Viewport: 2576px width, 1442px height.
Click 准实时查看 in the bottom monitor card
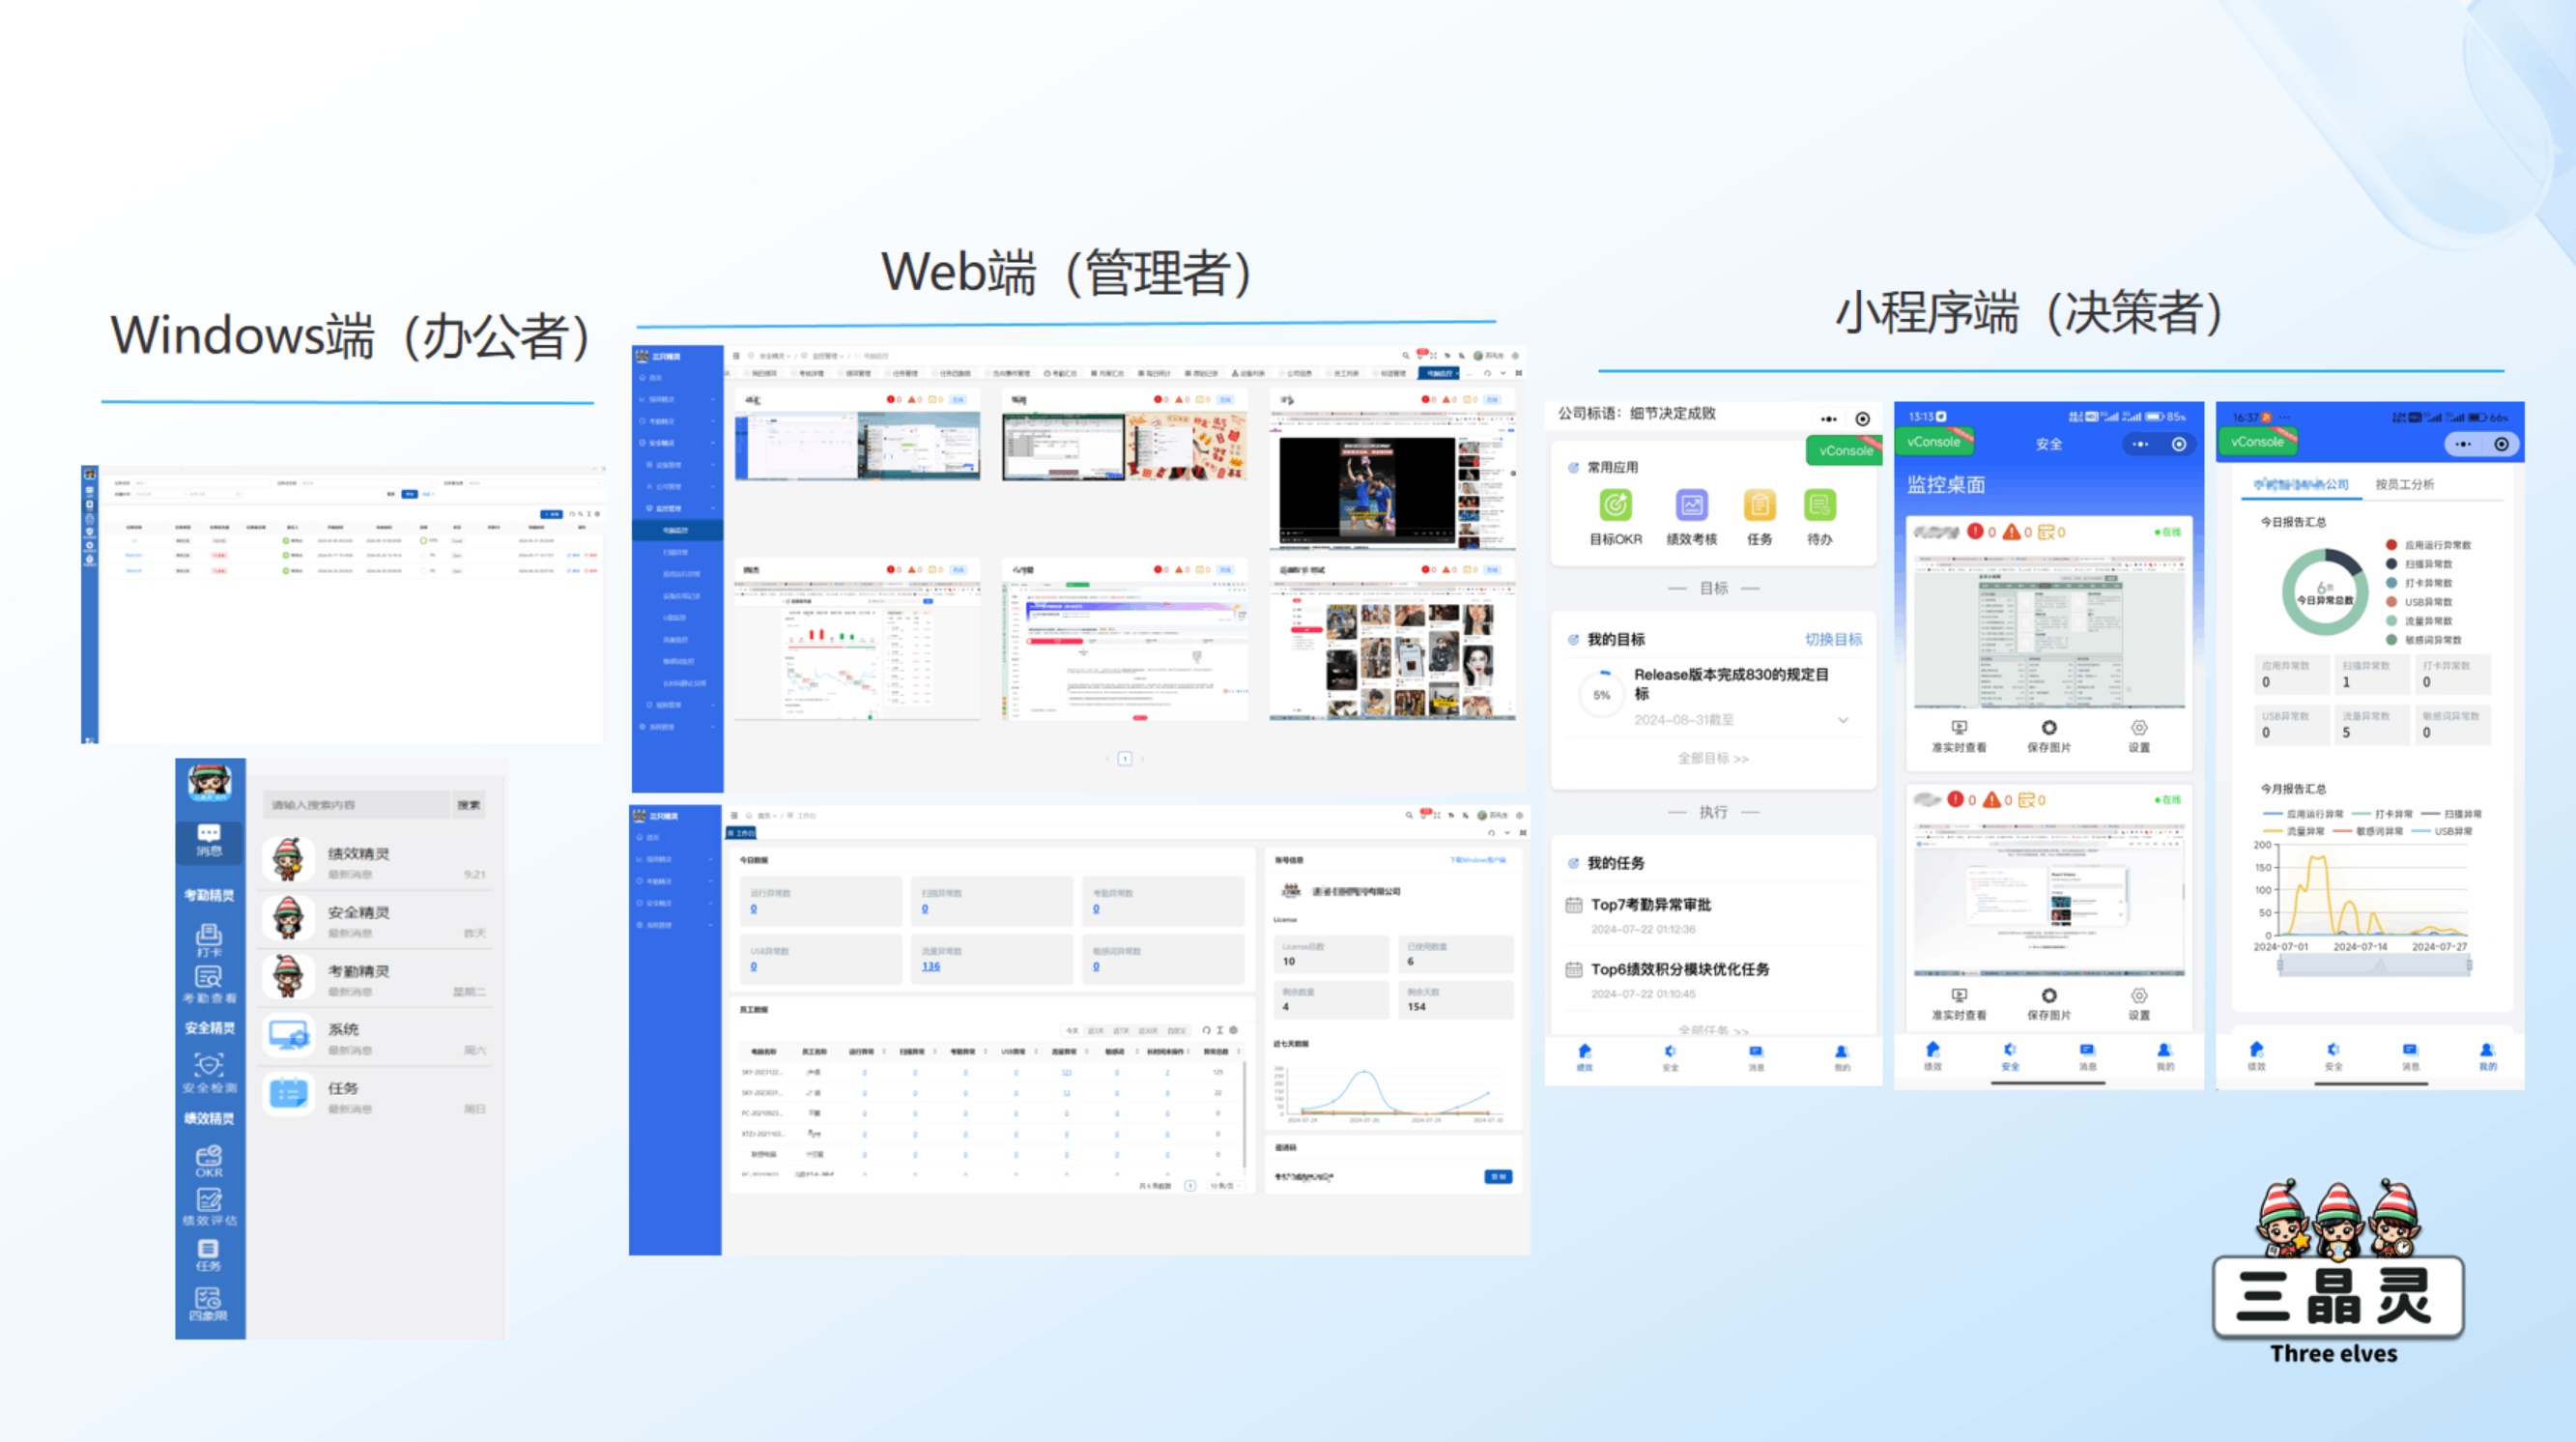[1958, 1003]
